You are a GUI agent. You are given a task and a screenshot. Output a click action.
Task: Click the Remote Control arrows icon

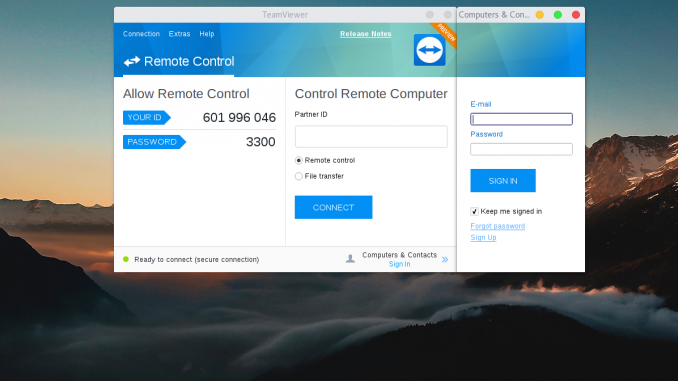(x=131, y=61)
